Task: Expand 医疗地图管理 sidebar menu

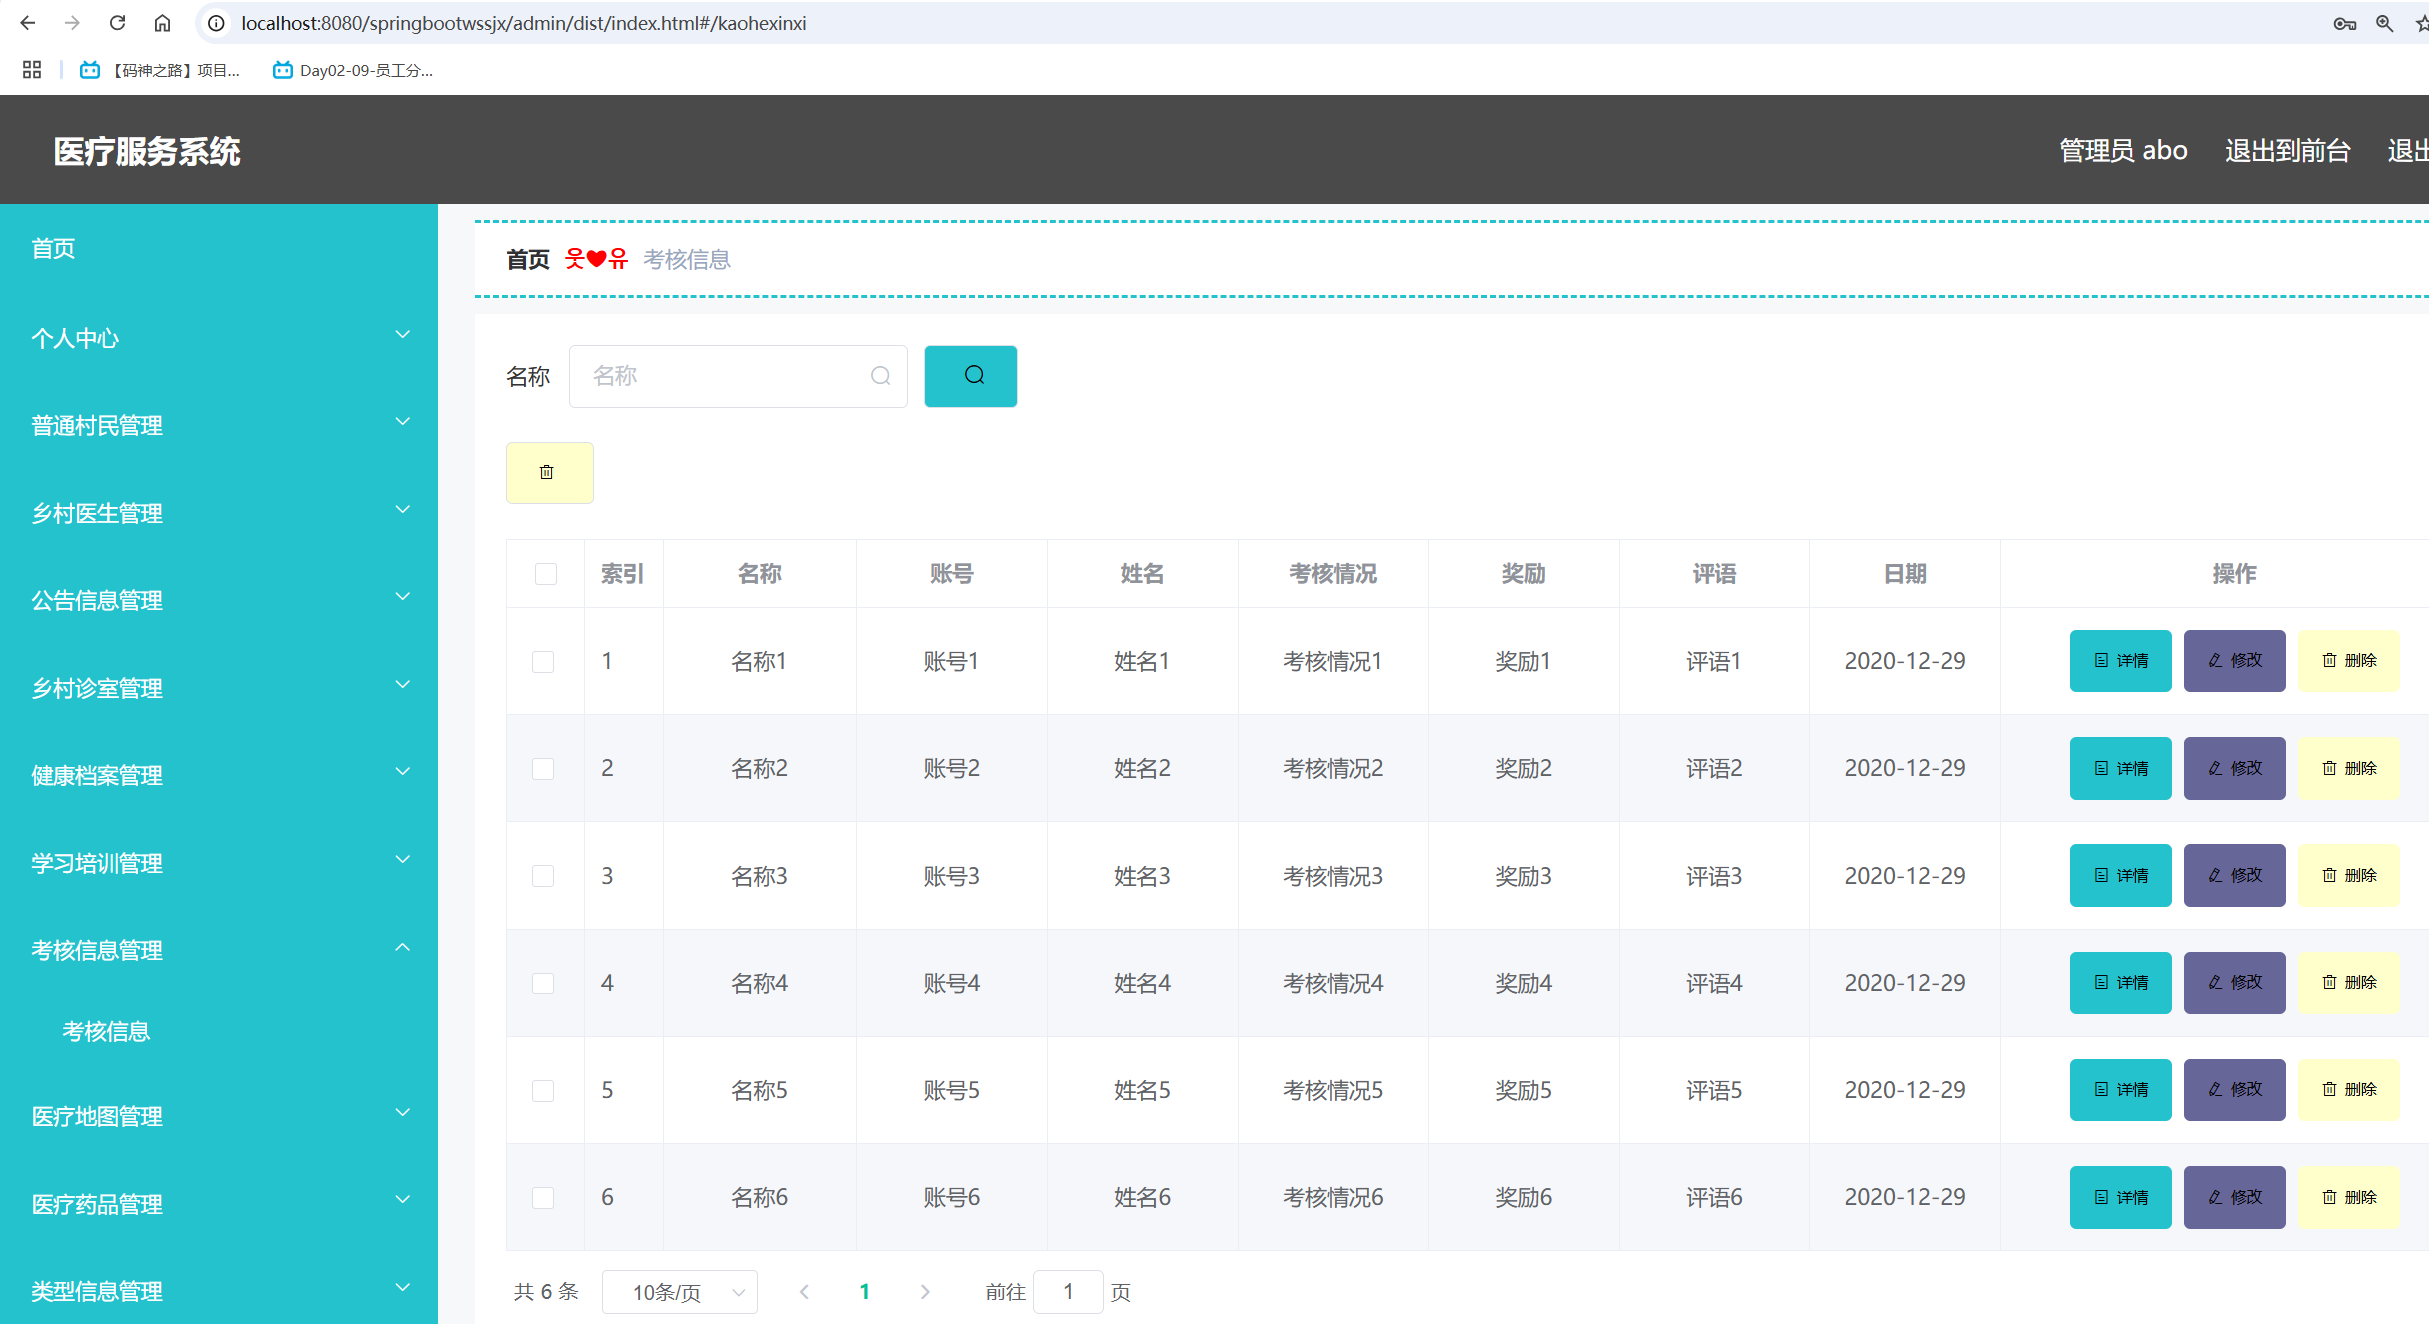Action: [x=219, y=1116]
